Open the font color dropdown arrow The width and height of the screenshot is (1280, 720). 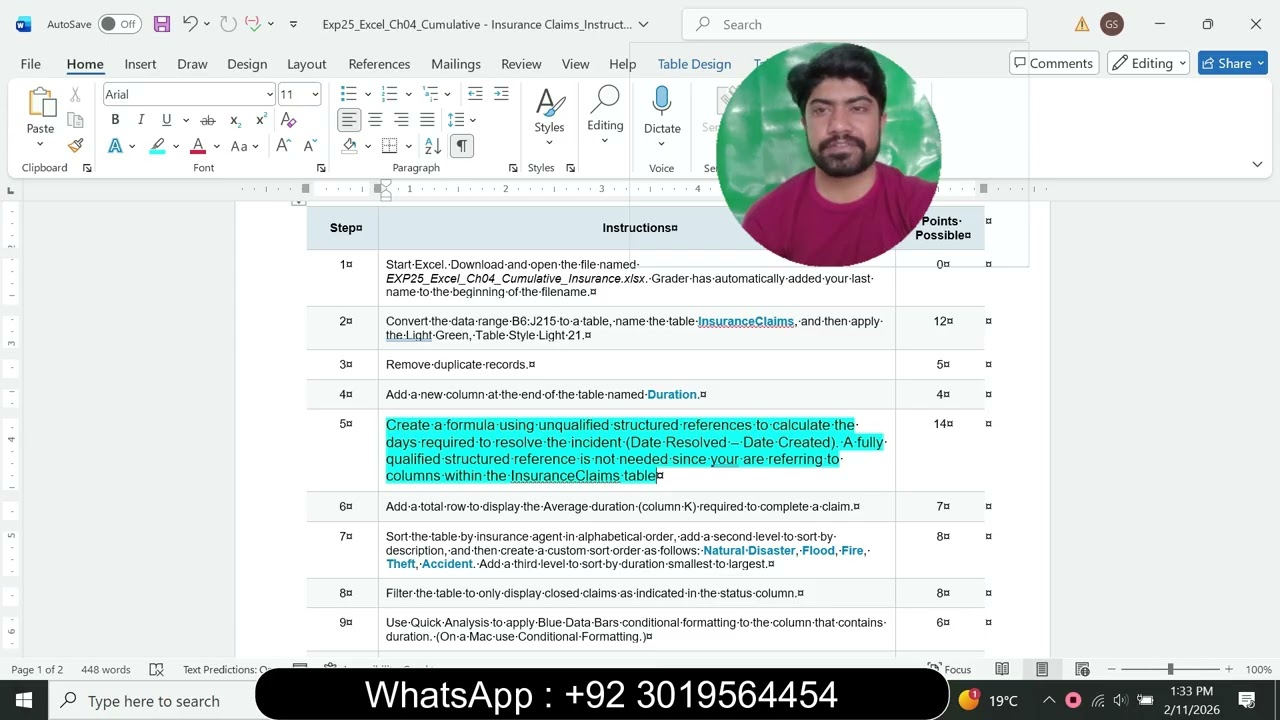coord(217,146)
